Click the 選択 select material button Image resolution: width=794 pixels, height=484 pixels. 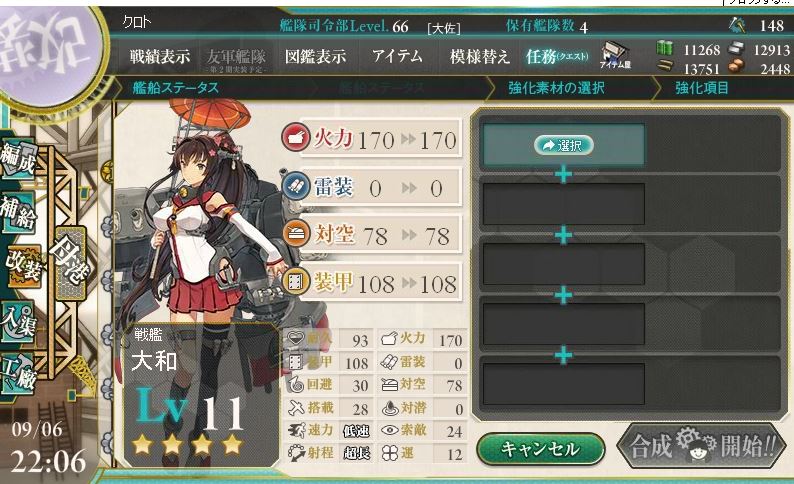(x=564, y=145)
